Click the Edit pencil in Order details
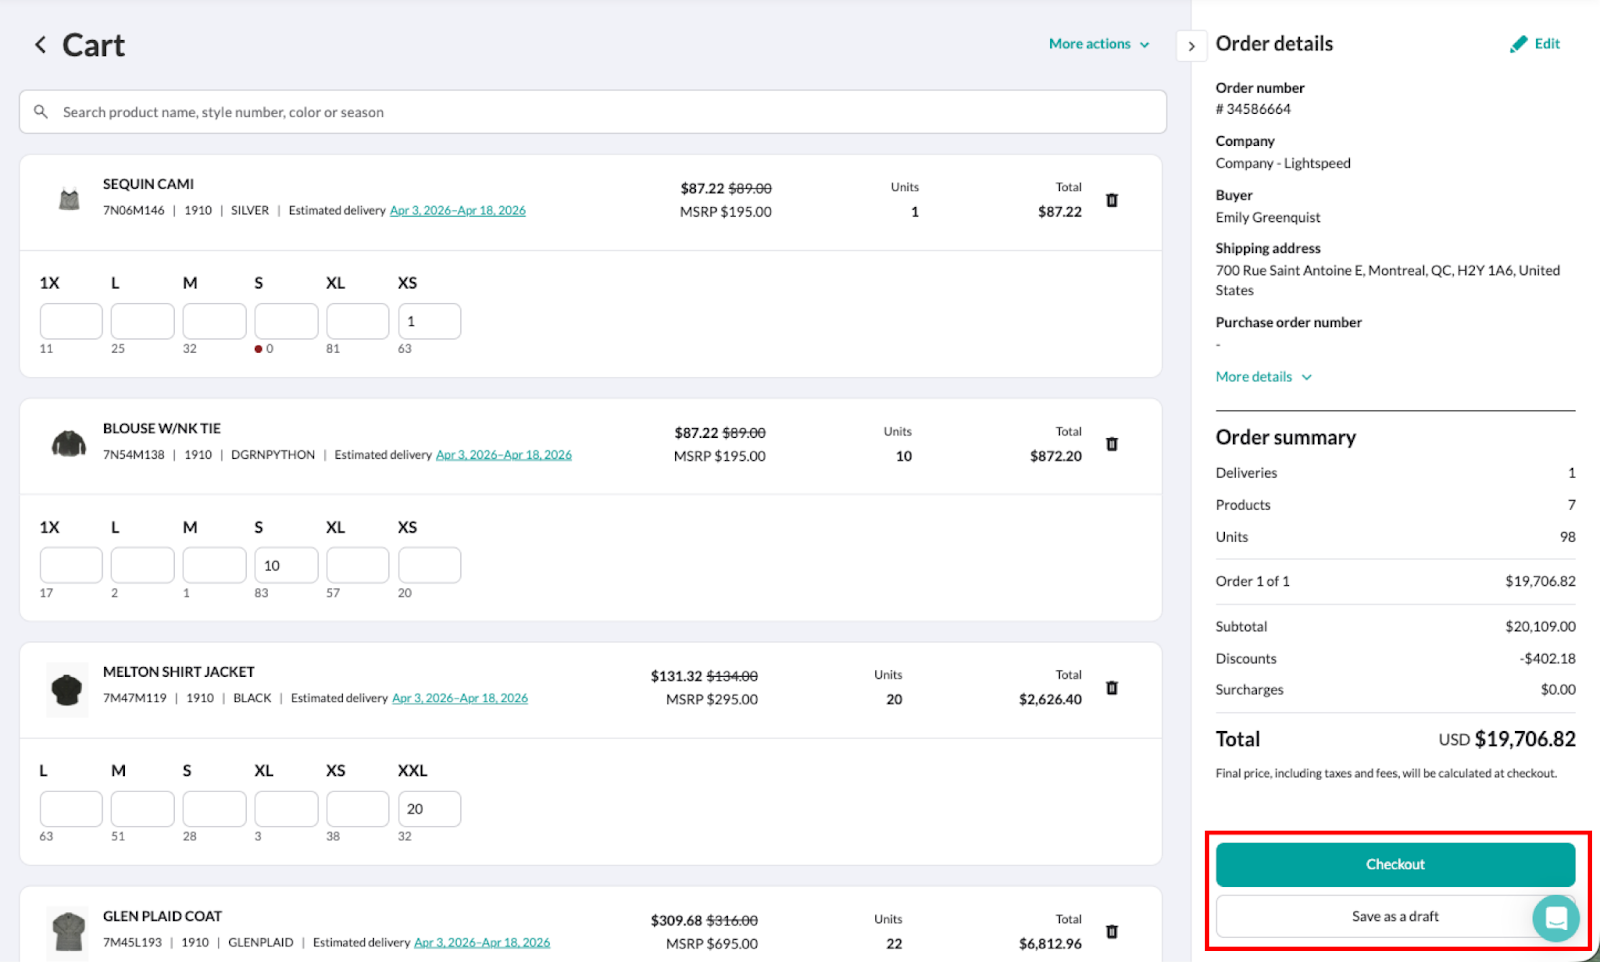The width and height of the screenshot is (1600, 962). point(1535,44)
